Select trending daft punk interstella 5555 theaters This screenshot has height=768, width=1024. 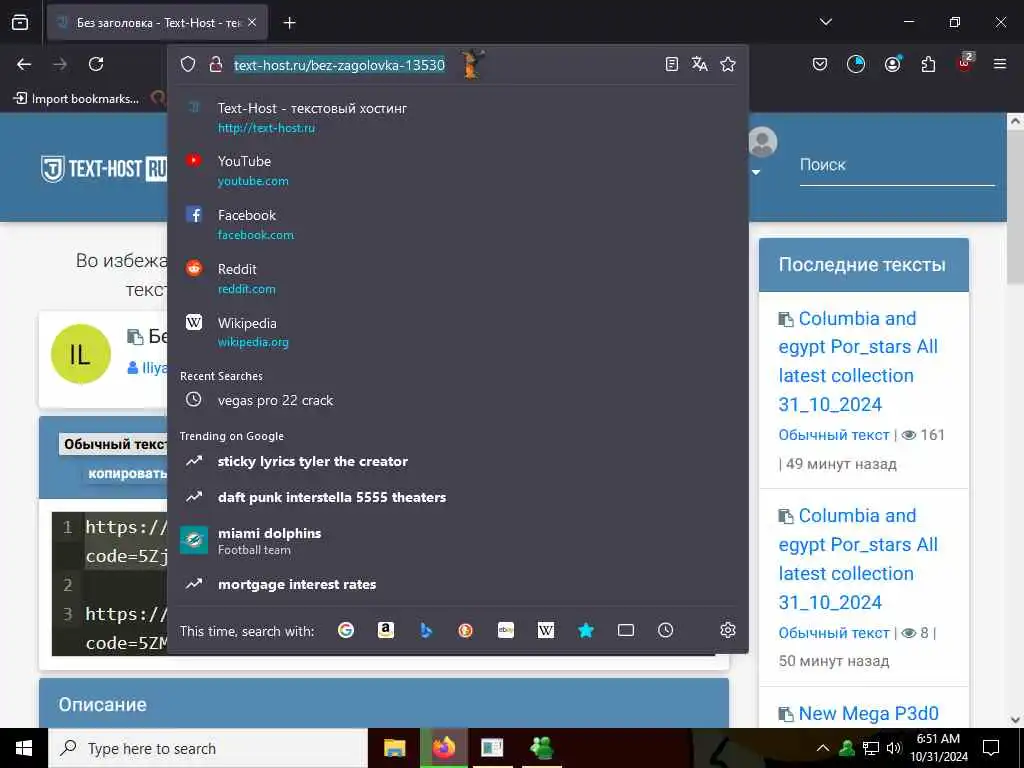click(x=457, y=497)
